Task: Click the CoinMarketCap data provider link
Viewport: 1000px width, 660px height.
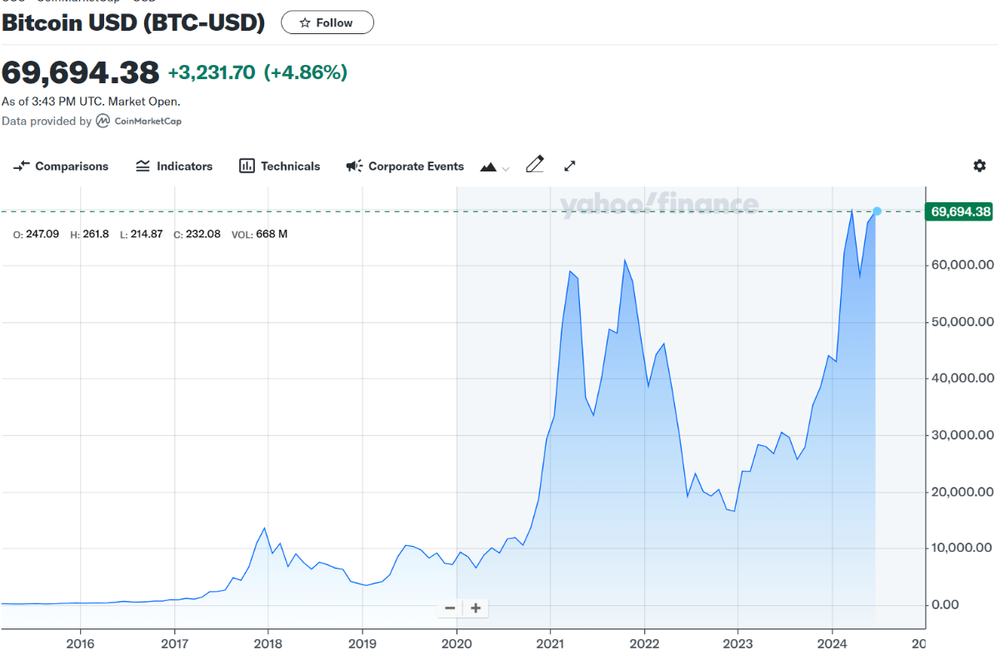Action: click(x=147, y=121)
